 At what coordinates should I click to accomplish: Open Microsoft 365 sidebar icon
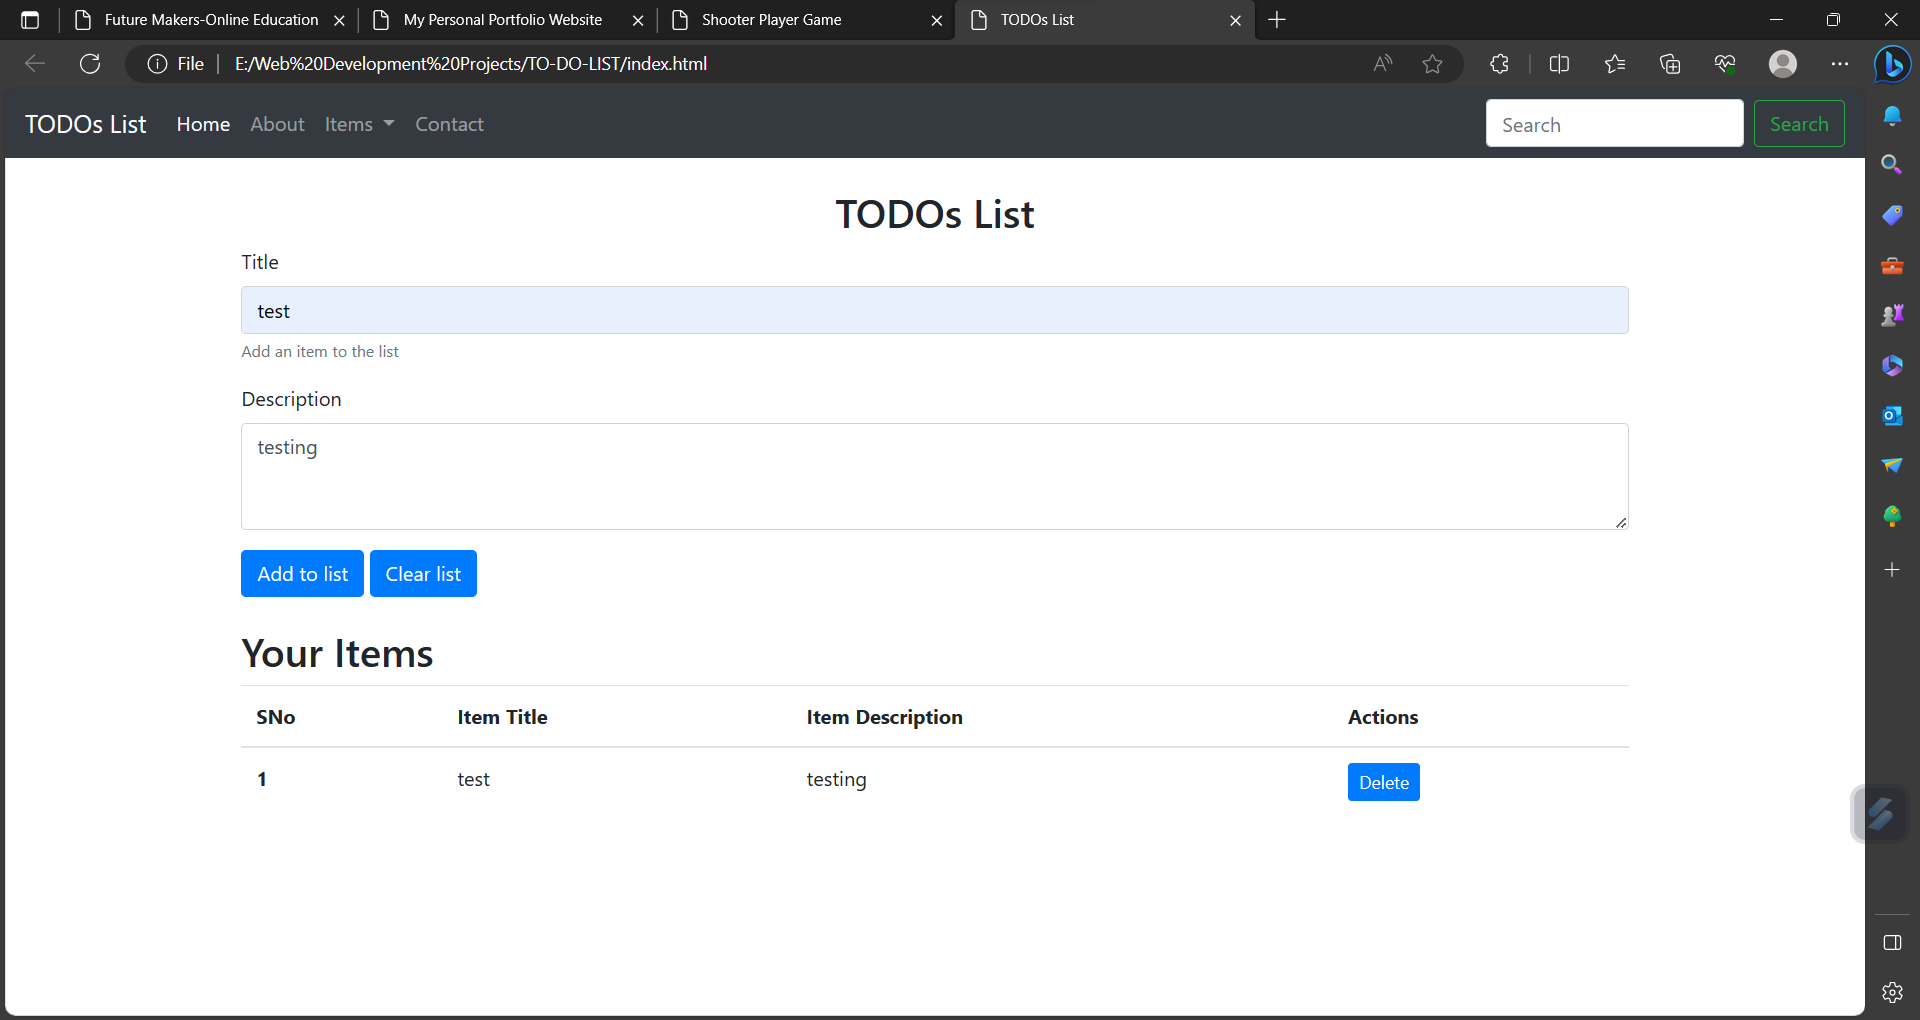pyautogui.click(x=1892, y=364)
